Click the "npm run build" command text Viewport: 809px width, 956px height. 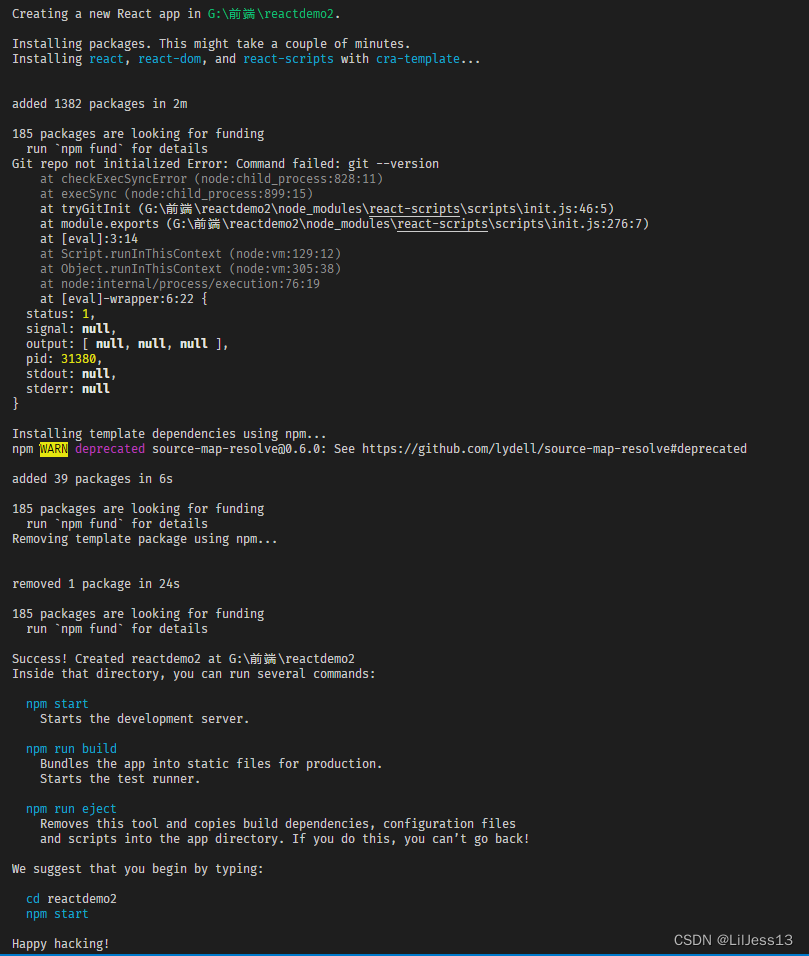tap(71, 749)
